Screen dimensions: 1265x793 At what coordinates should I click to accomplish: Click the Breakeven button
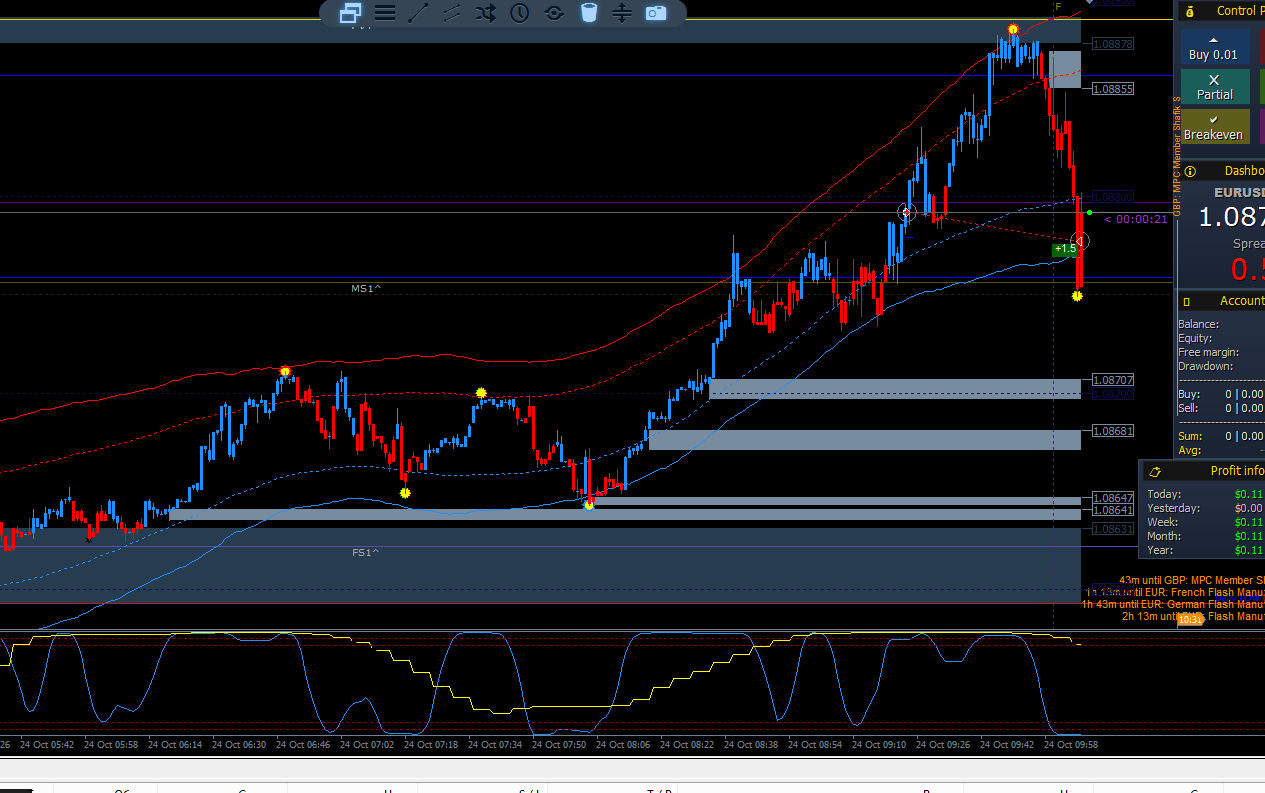[x=1215, y=127]
